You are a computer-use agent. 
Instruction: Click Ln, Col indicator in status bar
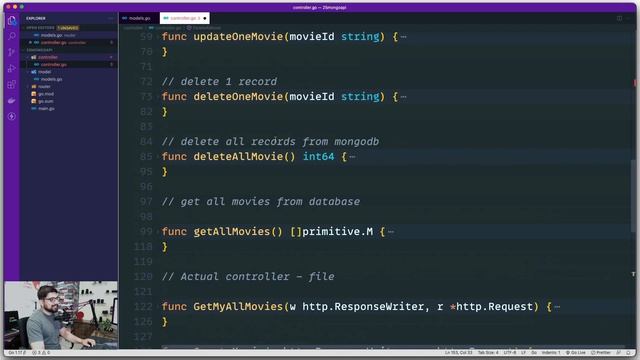point(458,353)
